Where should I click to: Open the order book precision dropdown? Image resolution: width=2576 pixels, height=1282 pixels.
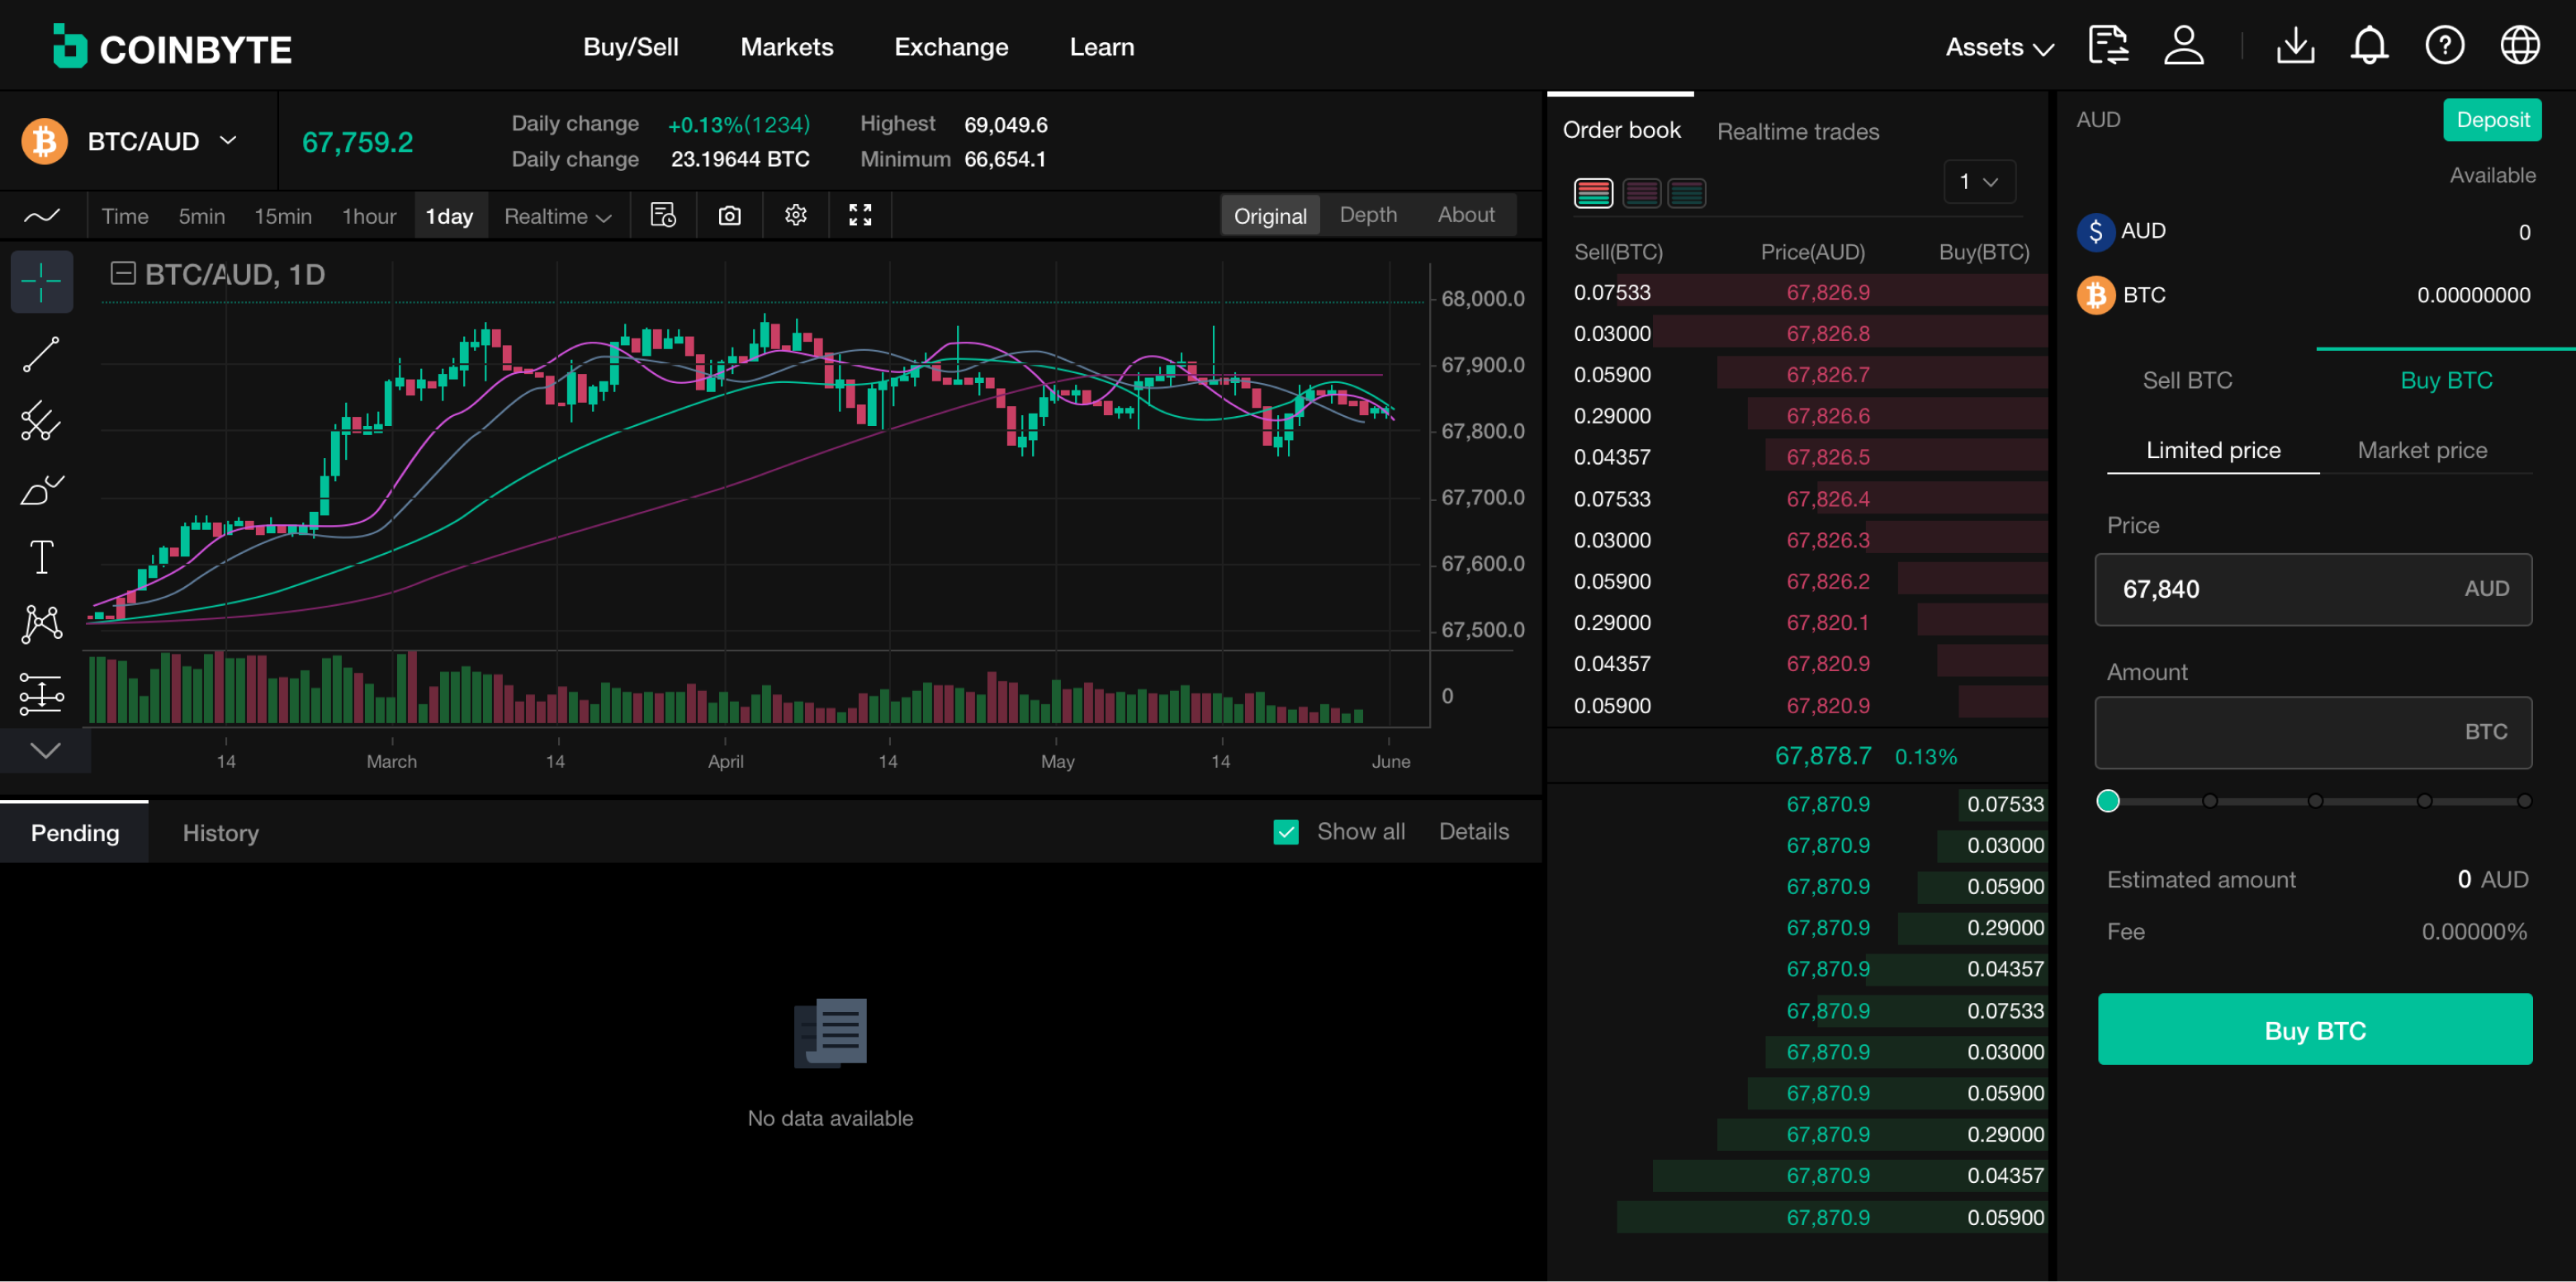coord(1978,182)
